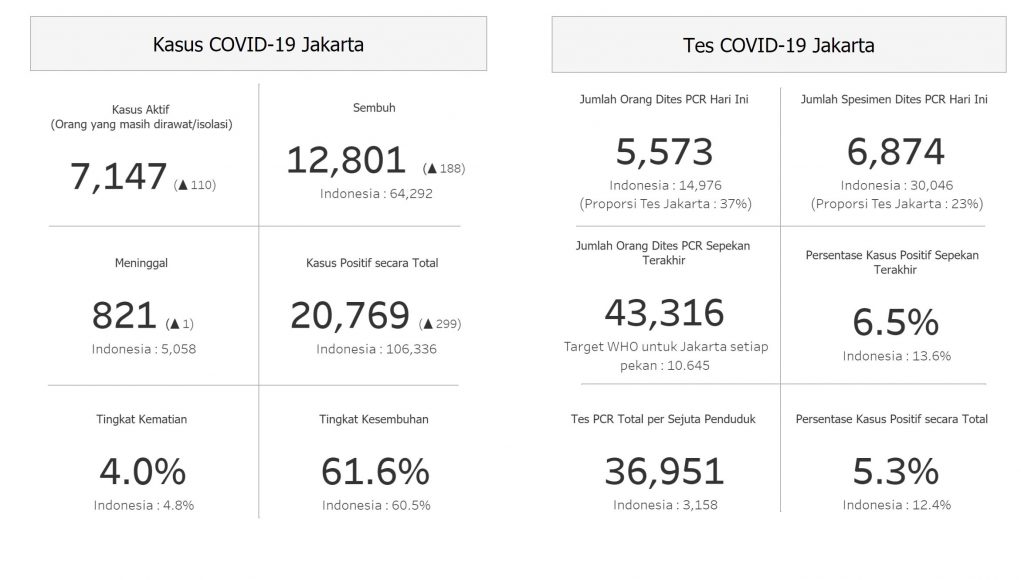Click Kasus Positif secara Total label
The image size is (1021, 580).
[x=372, y=264]
